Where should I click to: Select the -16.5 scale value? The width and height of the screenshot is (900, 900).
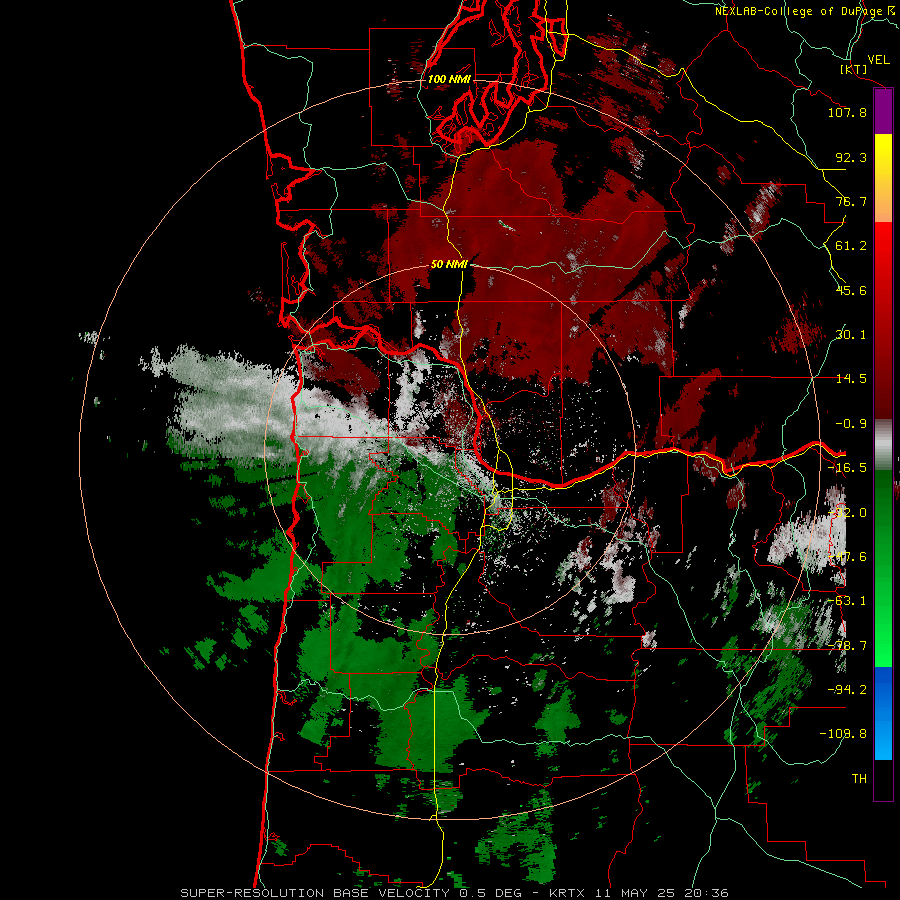847,468
